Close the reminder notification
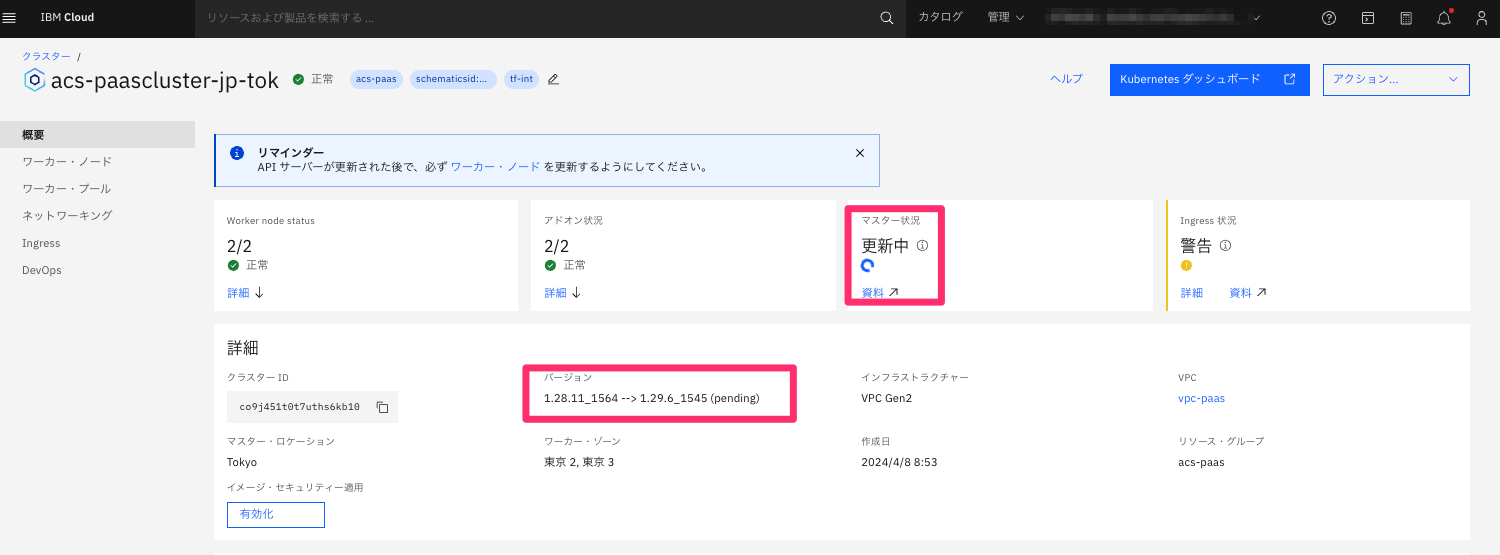This screenshot has height=555, width=1500. click(x=860, y=153)
